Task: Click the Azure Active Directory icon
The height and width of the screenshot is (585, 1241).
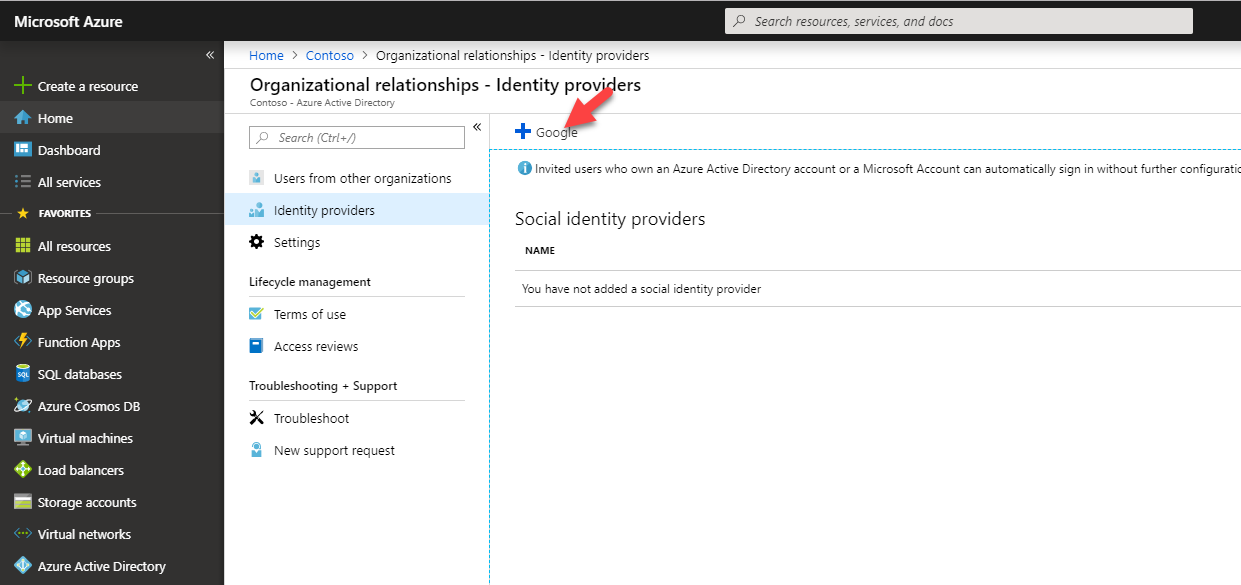Action: coord(22,566)
